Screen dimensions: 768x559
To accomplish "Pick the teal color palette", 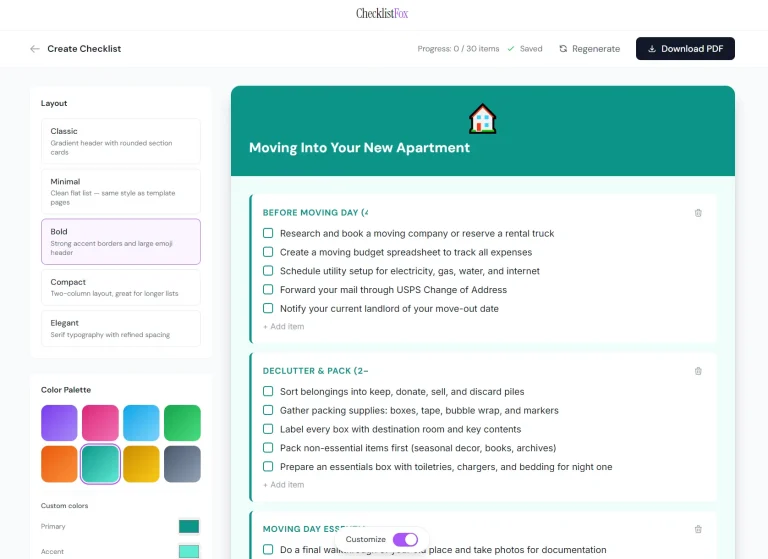I will click(100, 464).
